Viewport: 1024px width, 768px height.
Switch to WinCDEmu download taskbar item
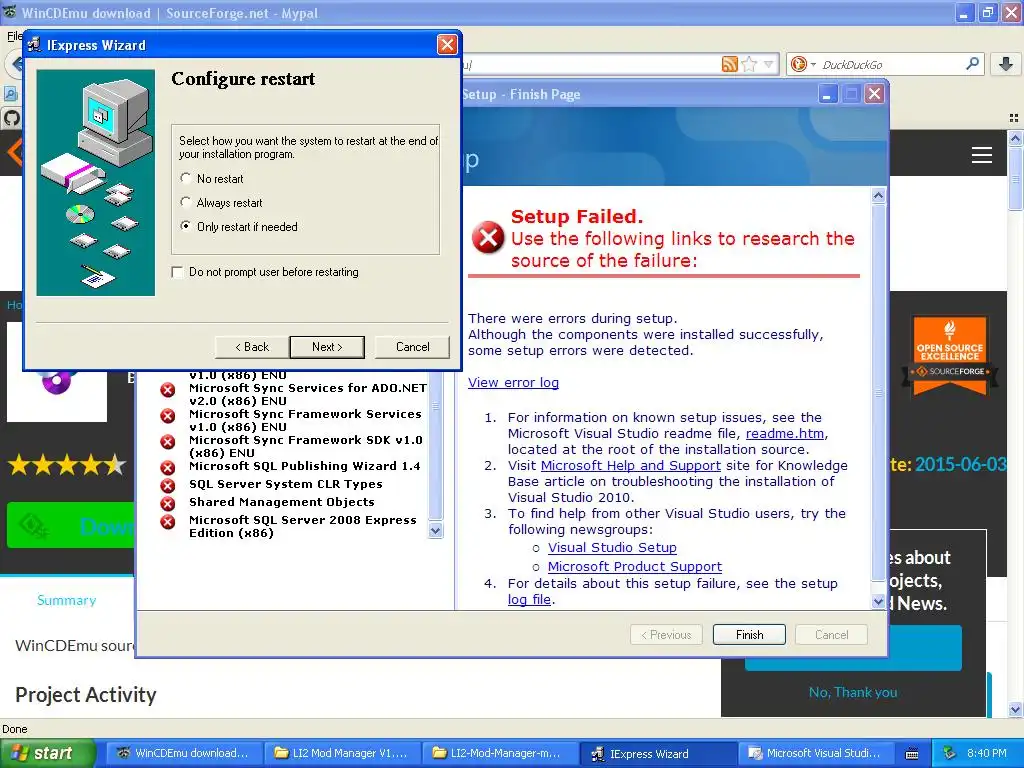pyautogui.click(x=184, y=753)
